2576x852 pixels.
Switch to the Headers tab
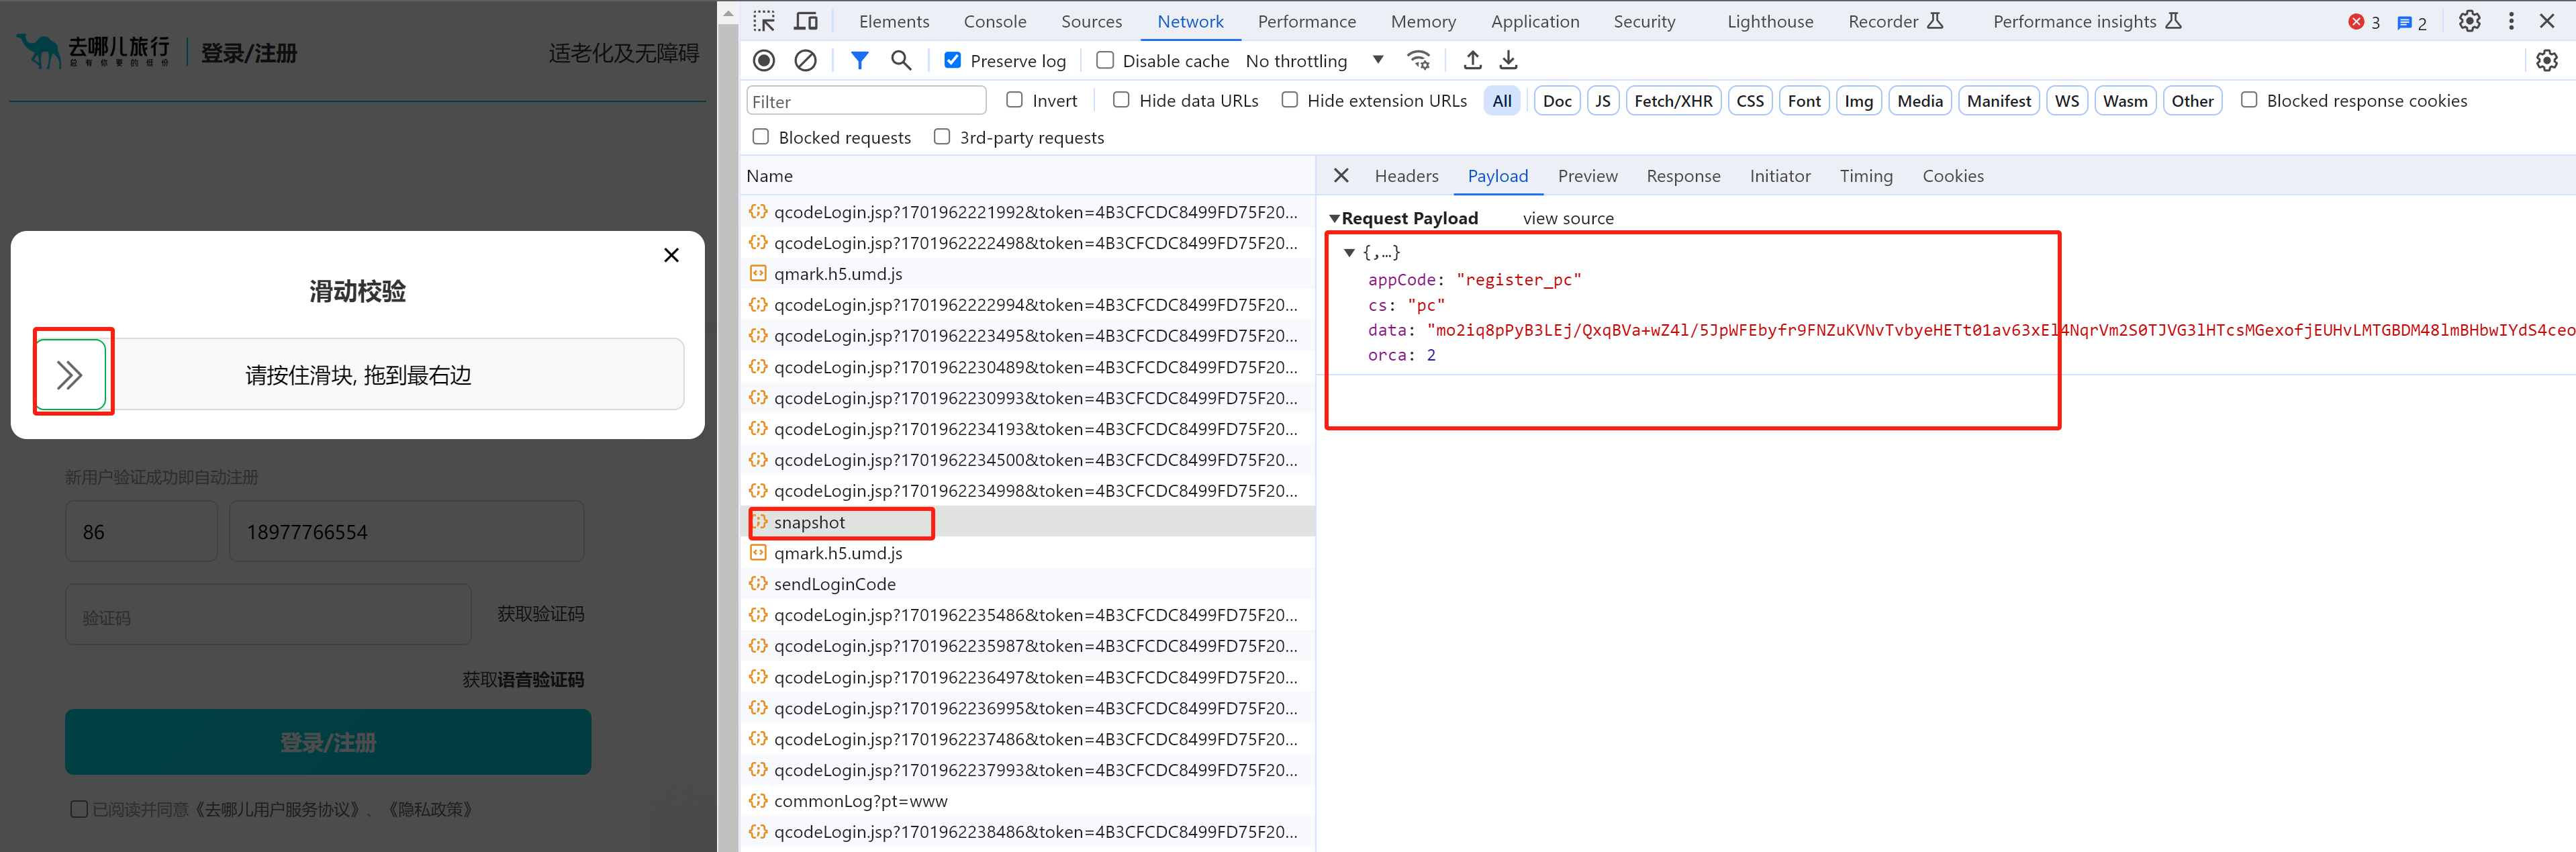(1406, 176)
